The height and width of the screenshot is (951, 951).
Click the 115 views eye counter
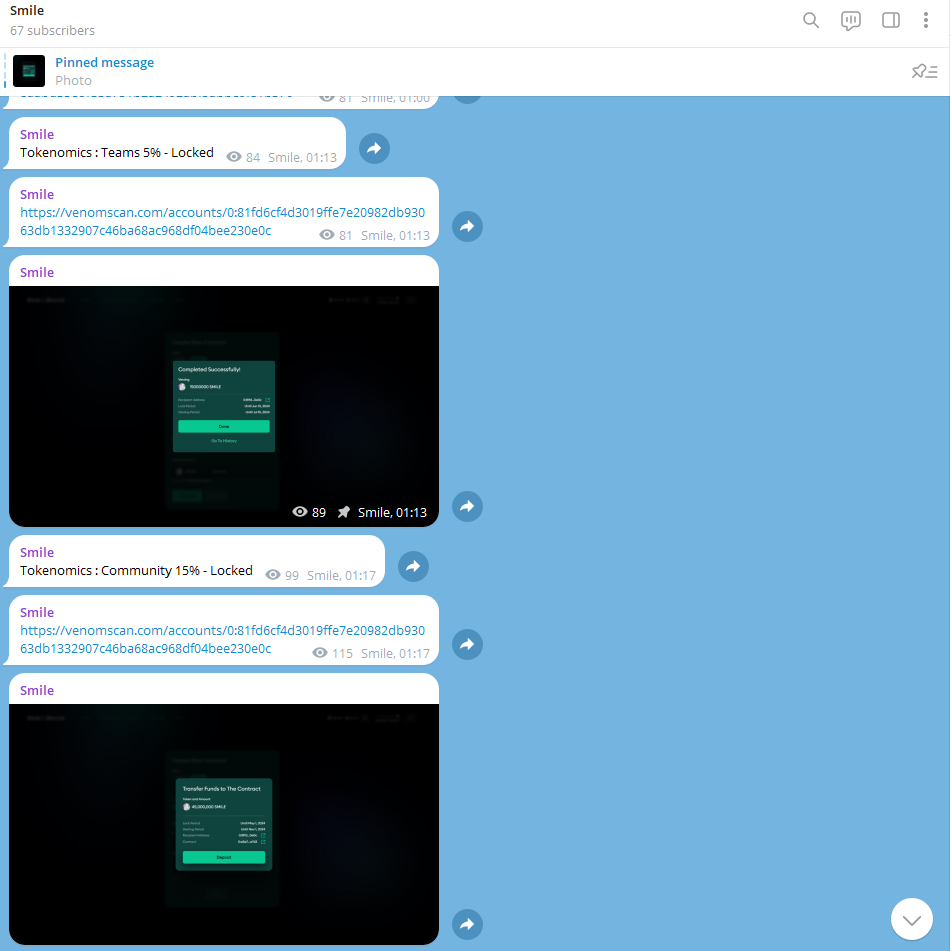(332, 653)
